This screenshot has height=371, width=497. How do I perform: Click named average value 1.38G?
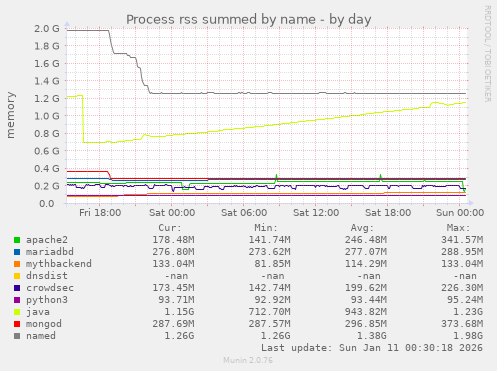[372, 336]
